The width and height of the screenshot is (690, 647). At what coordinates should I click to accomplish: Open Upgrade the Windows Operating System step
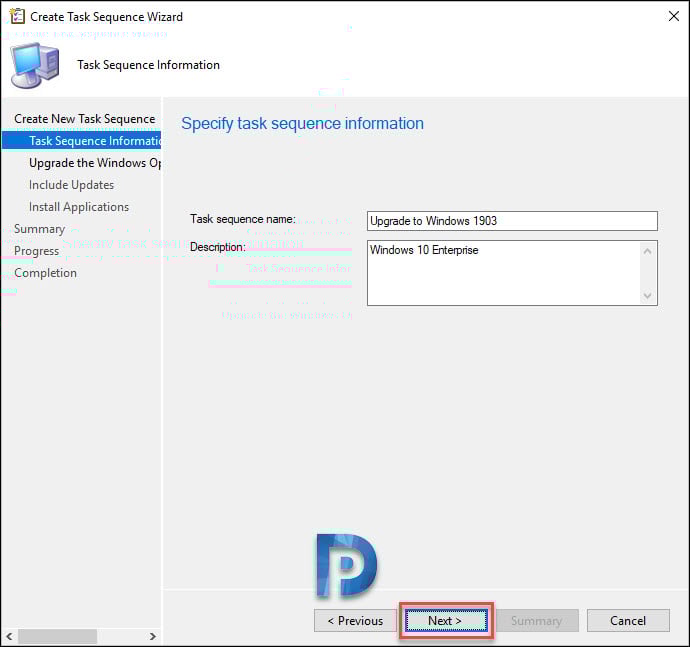(x=95, y=163)
